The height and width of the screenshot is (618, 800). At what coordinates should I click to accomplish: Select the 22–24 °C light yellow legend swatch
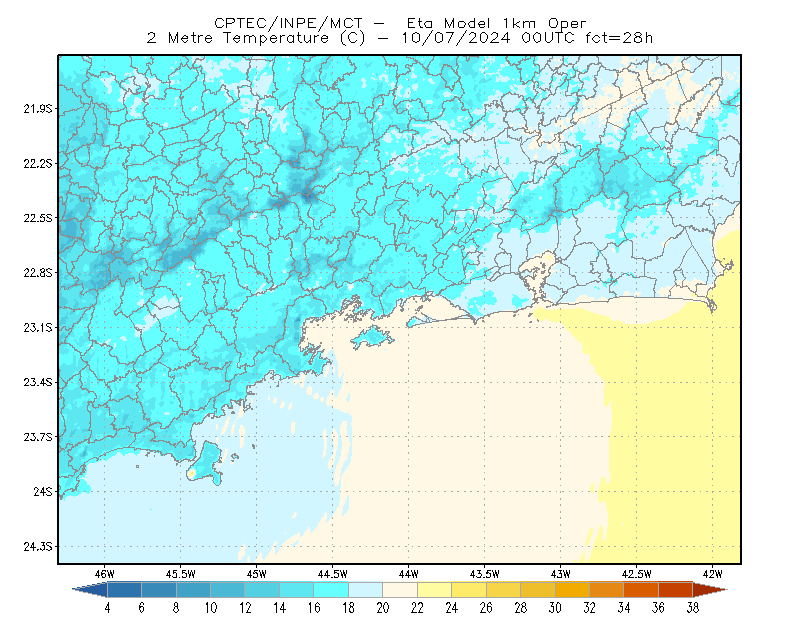pyautogui.click(x=435, y=589)
